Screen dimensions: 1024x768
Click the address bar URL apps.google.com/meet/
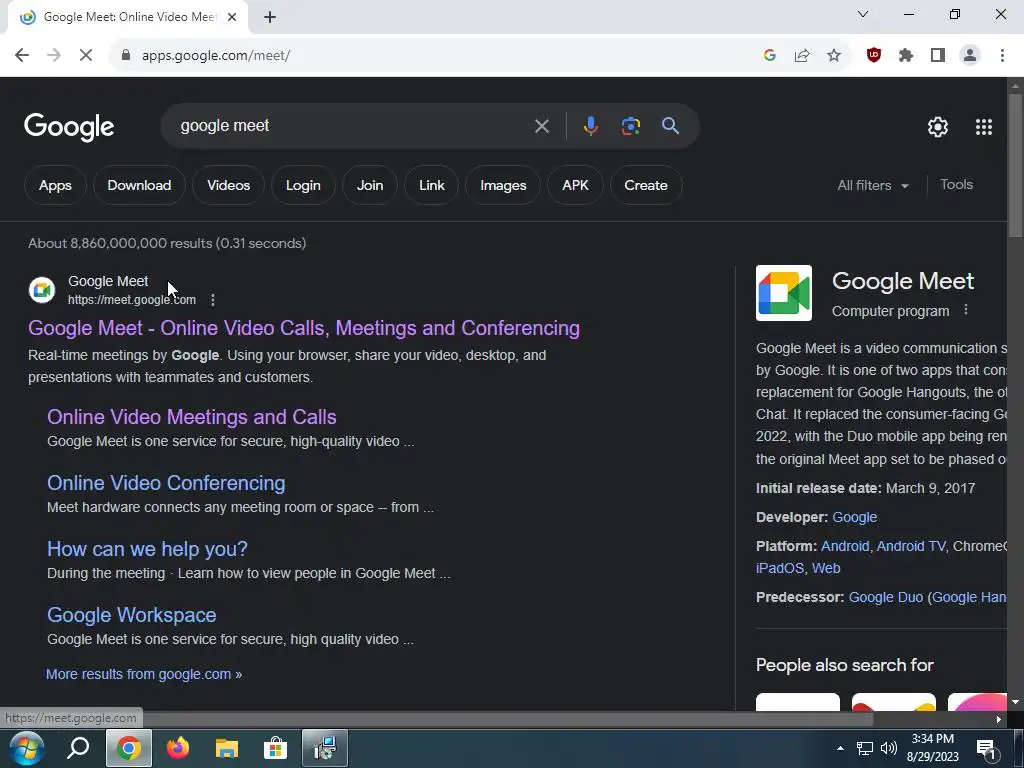click(216, 56)
